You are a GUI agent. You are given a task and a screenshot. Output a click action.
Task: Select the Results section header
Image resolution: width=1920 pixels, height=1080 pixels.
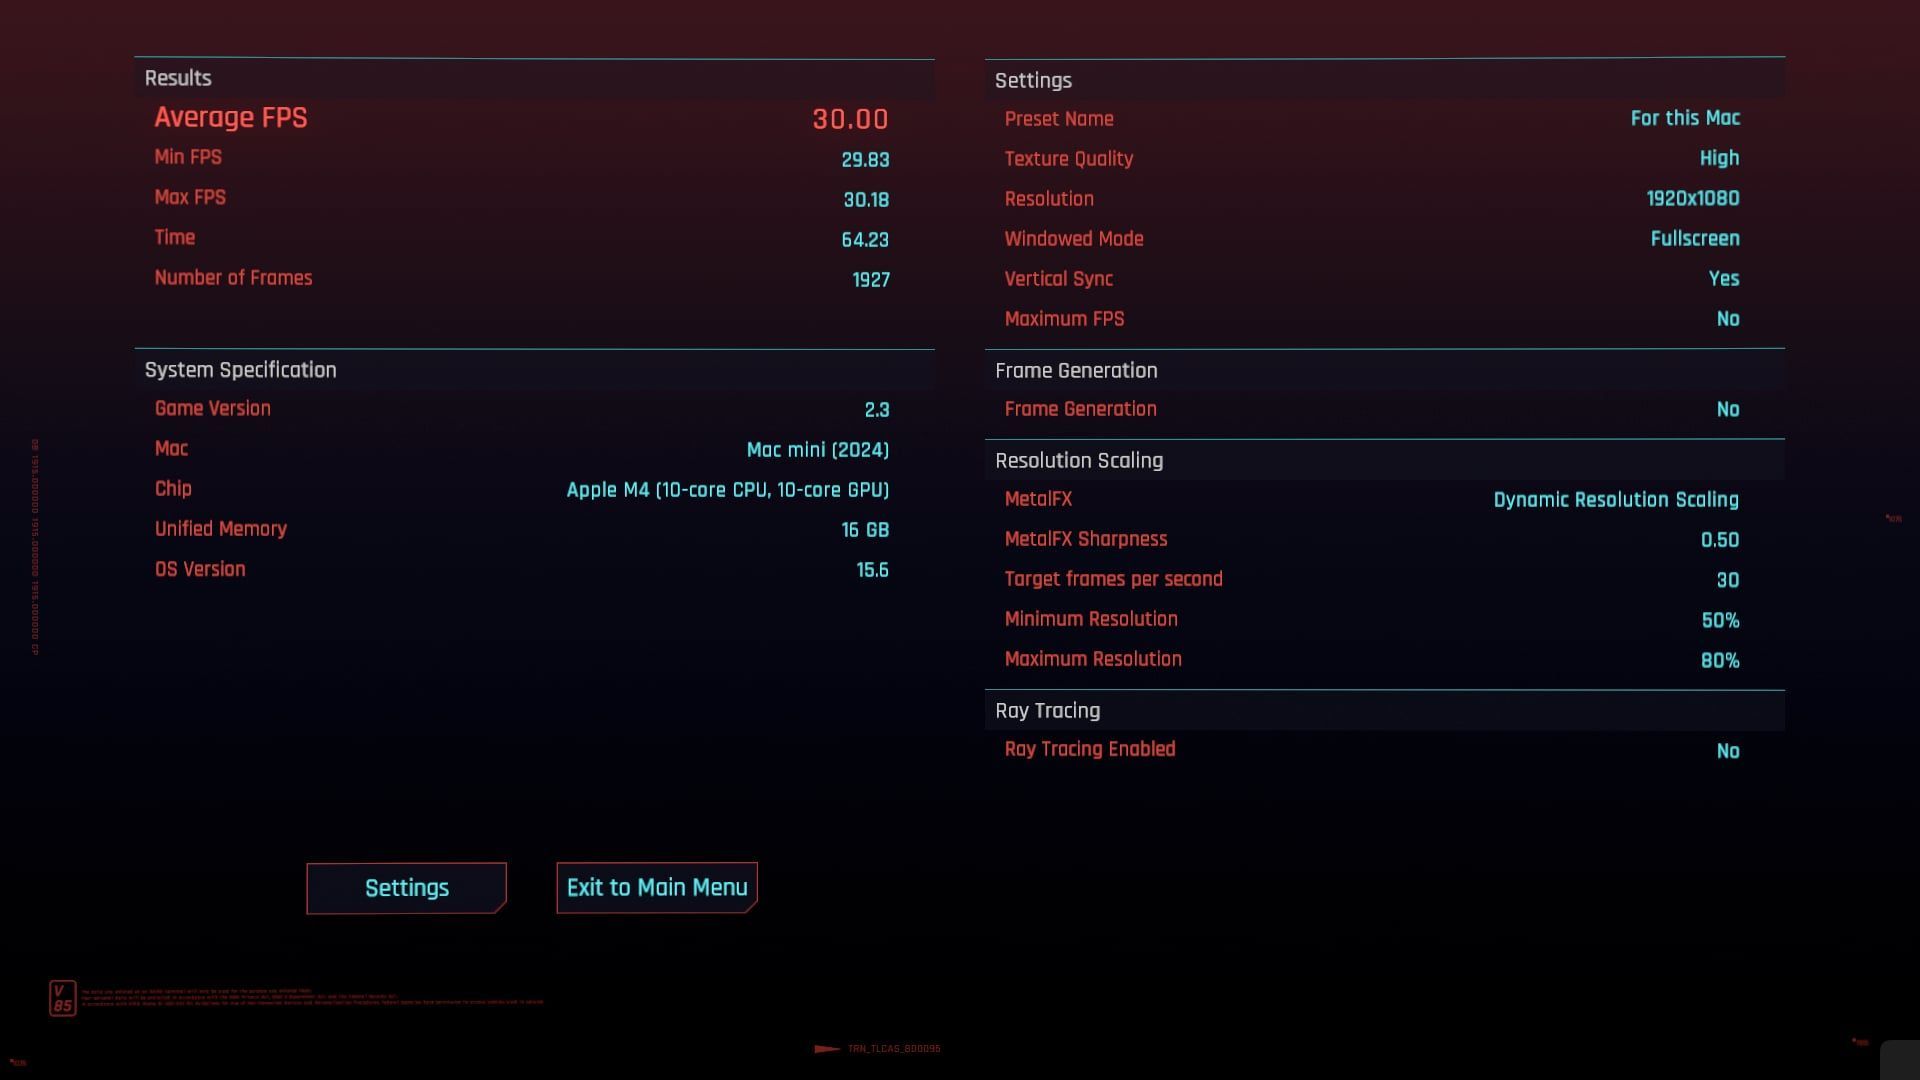point(178,78)
